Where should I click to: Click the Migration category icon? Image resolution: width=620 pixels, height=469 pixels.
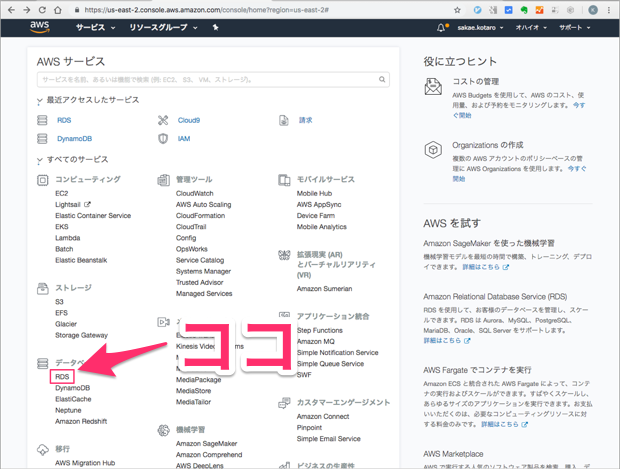(42, 450)
